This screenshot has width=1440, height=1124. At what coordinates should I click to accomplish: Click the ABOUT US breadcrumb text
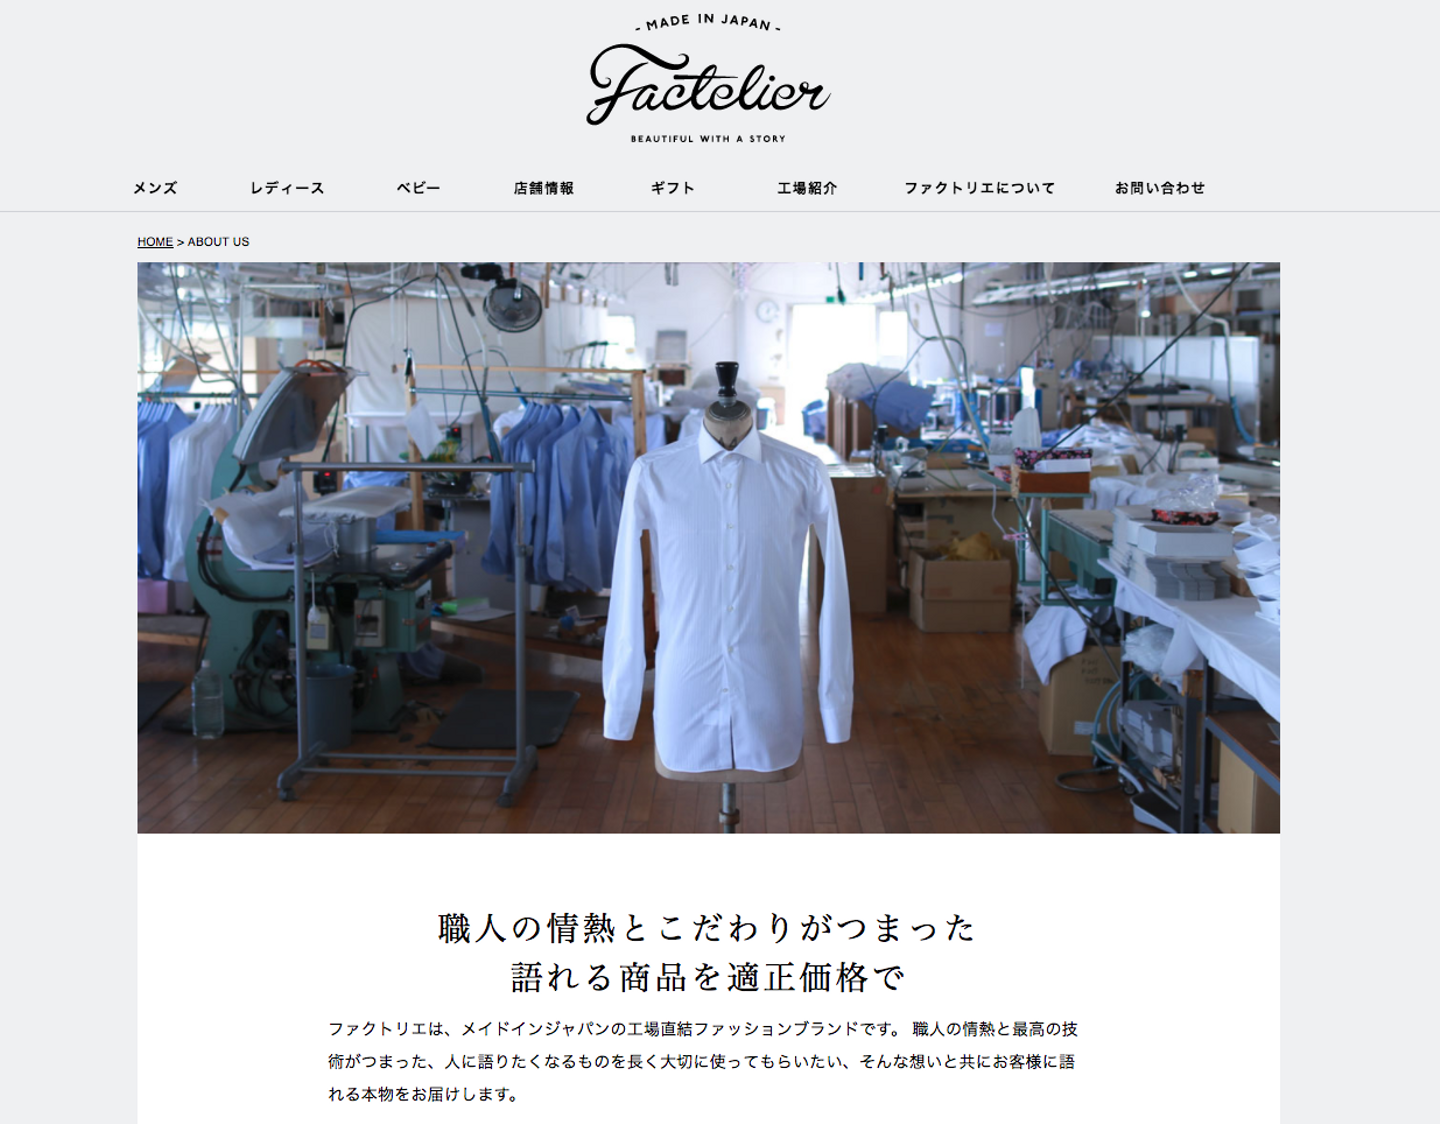[218, 242]
